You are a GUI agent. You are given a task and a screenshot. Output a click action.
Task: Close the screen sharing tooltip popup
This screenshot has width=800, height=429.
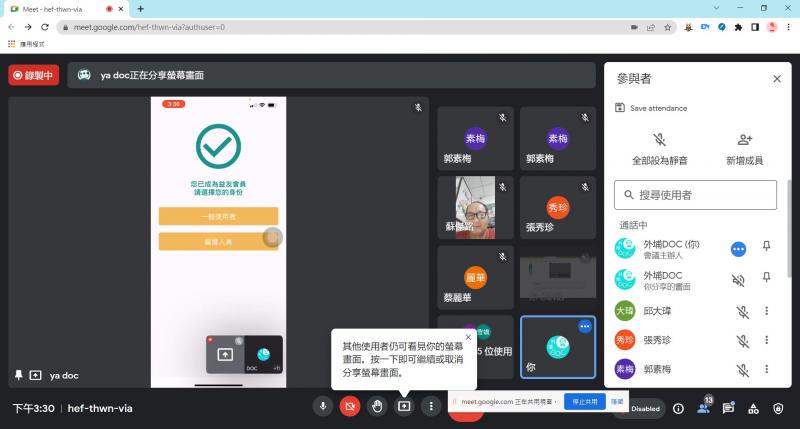[468, 337]
